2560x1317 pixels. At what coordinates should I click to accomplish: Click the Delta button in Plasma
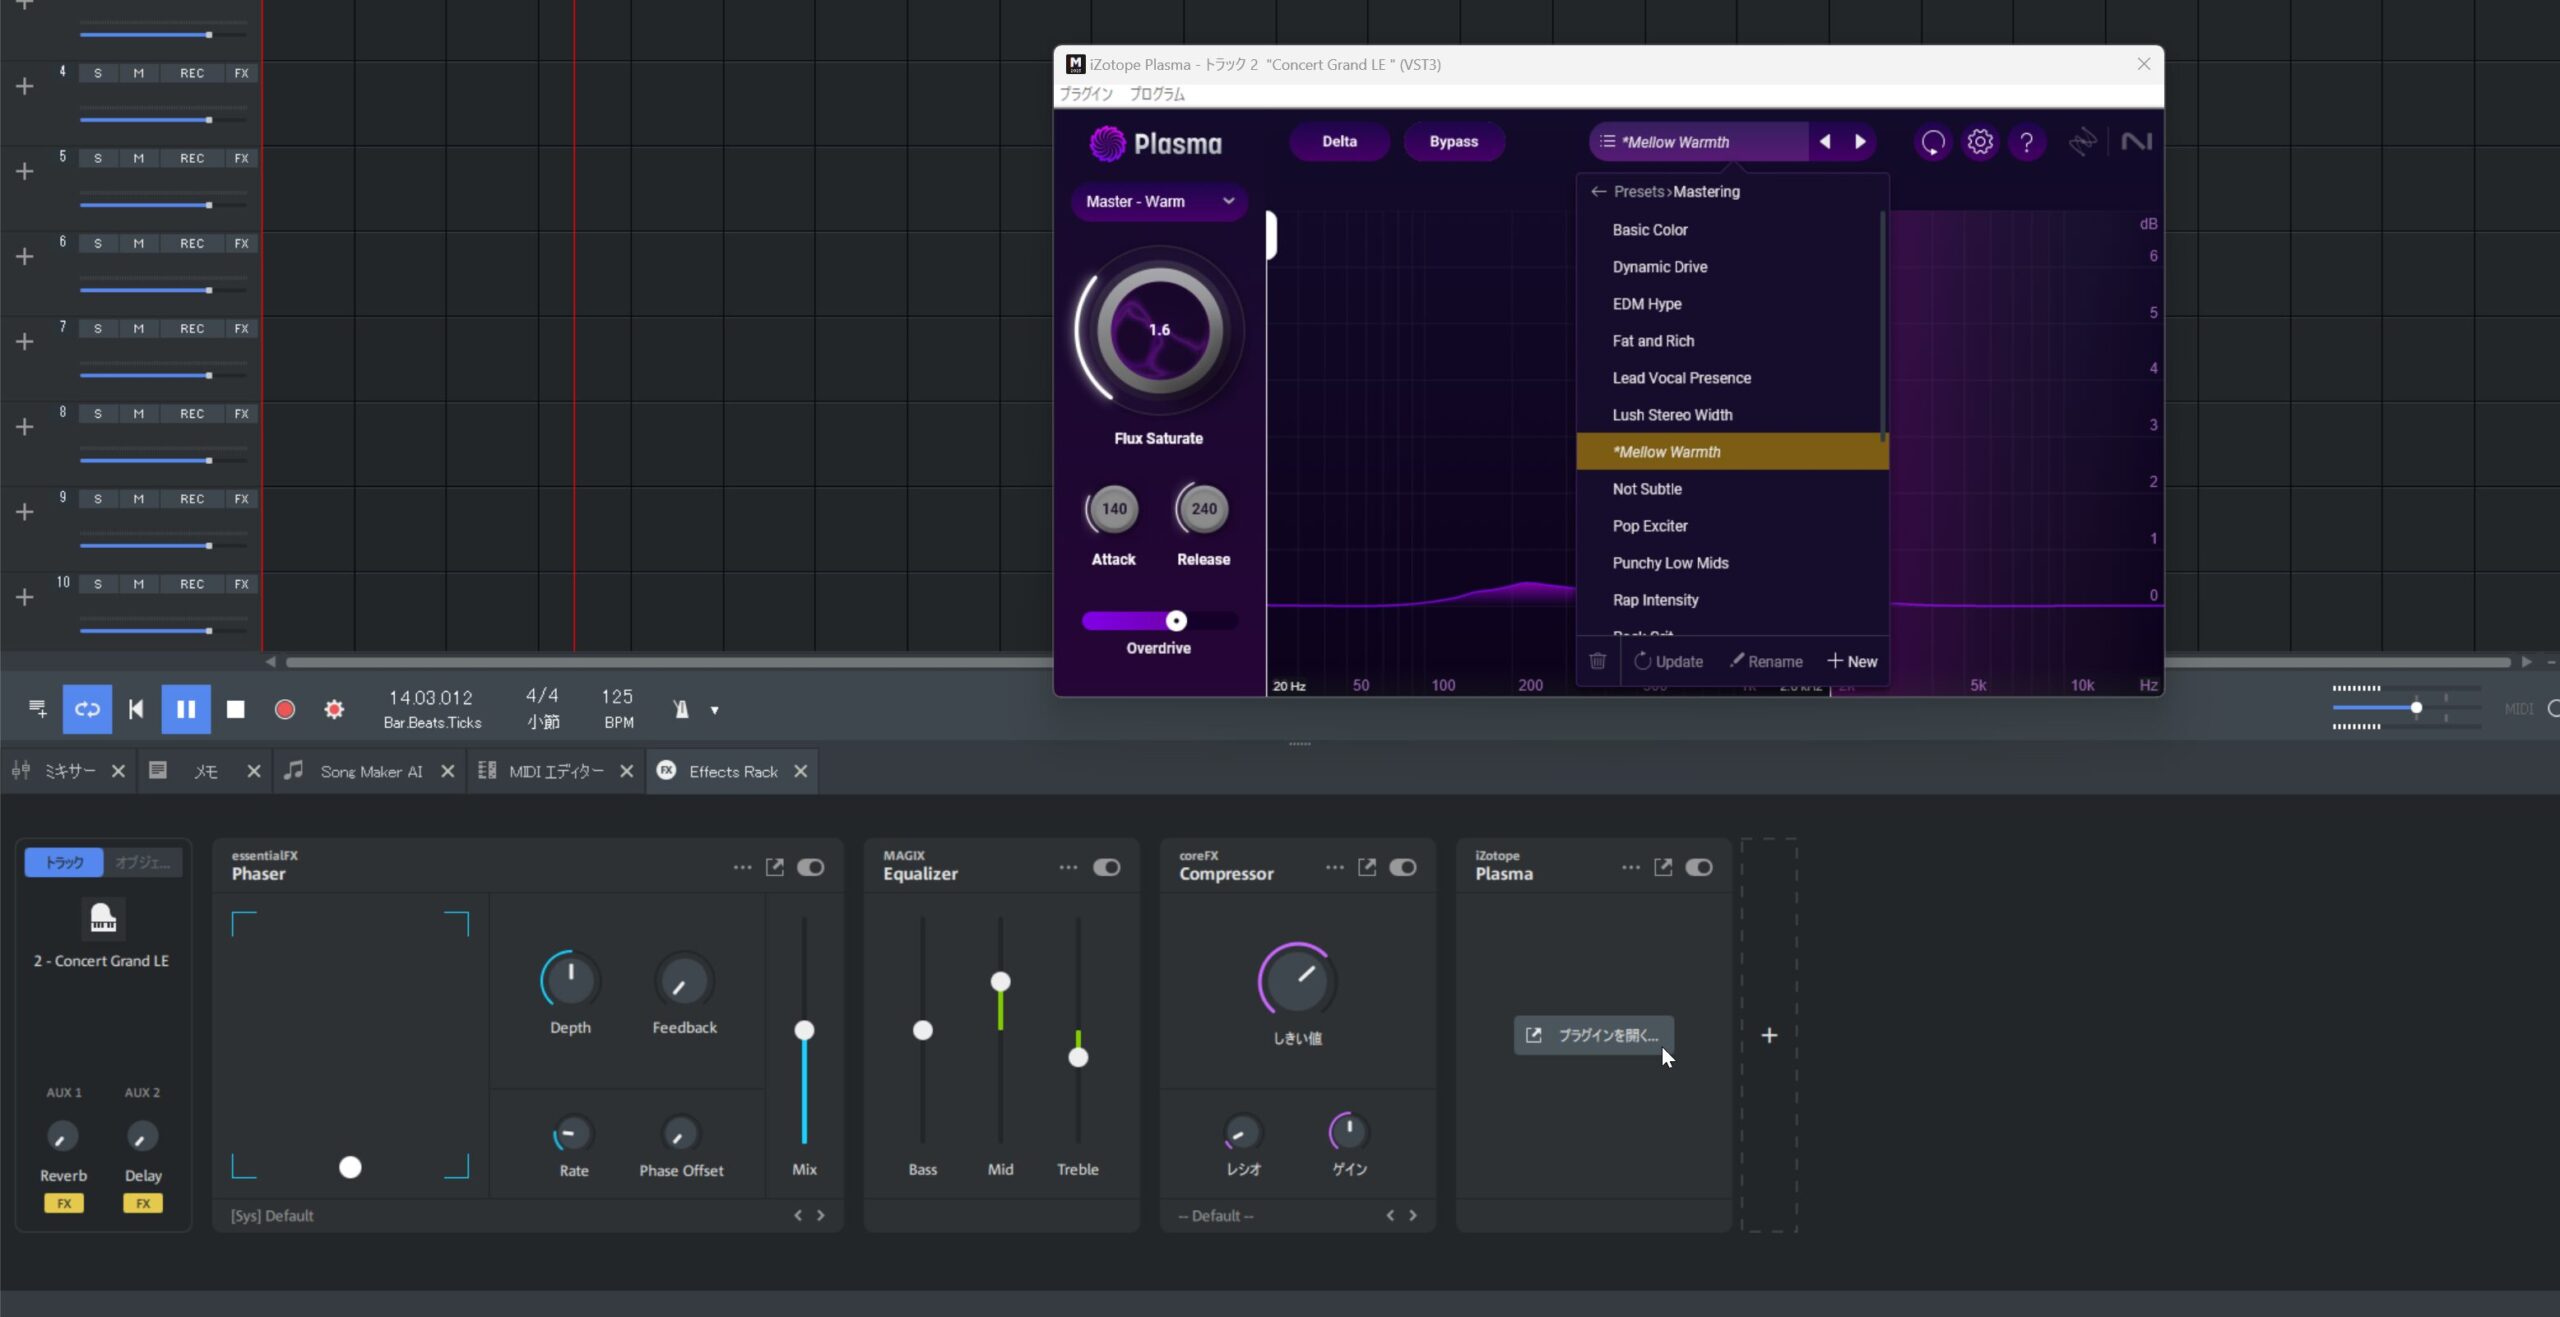[x=1339, y=142]
